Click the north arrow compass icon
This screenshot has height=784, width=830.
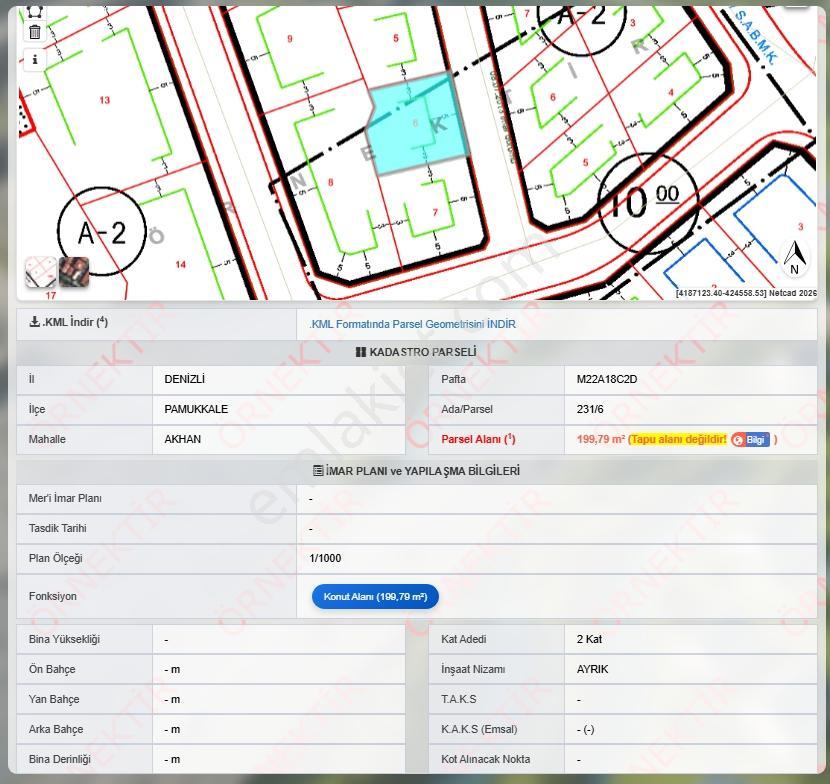(794, 258)
